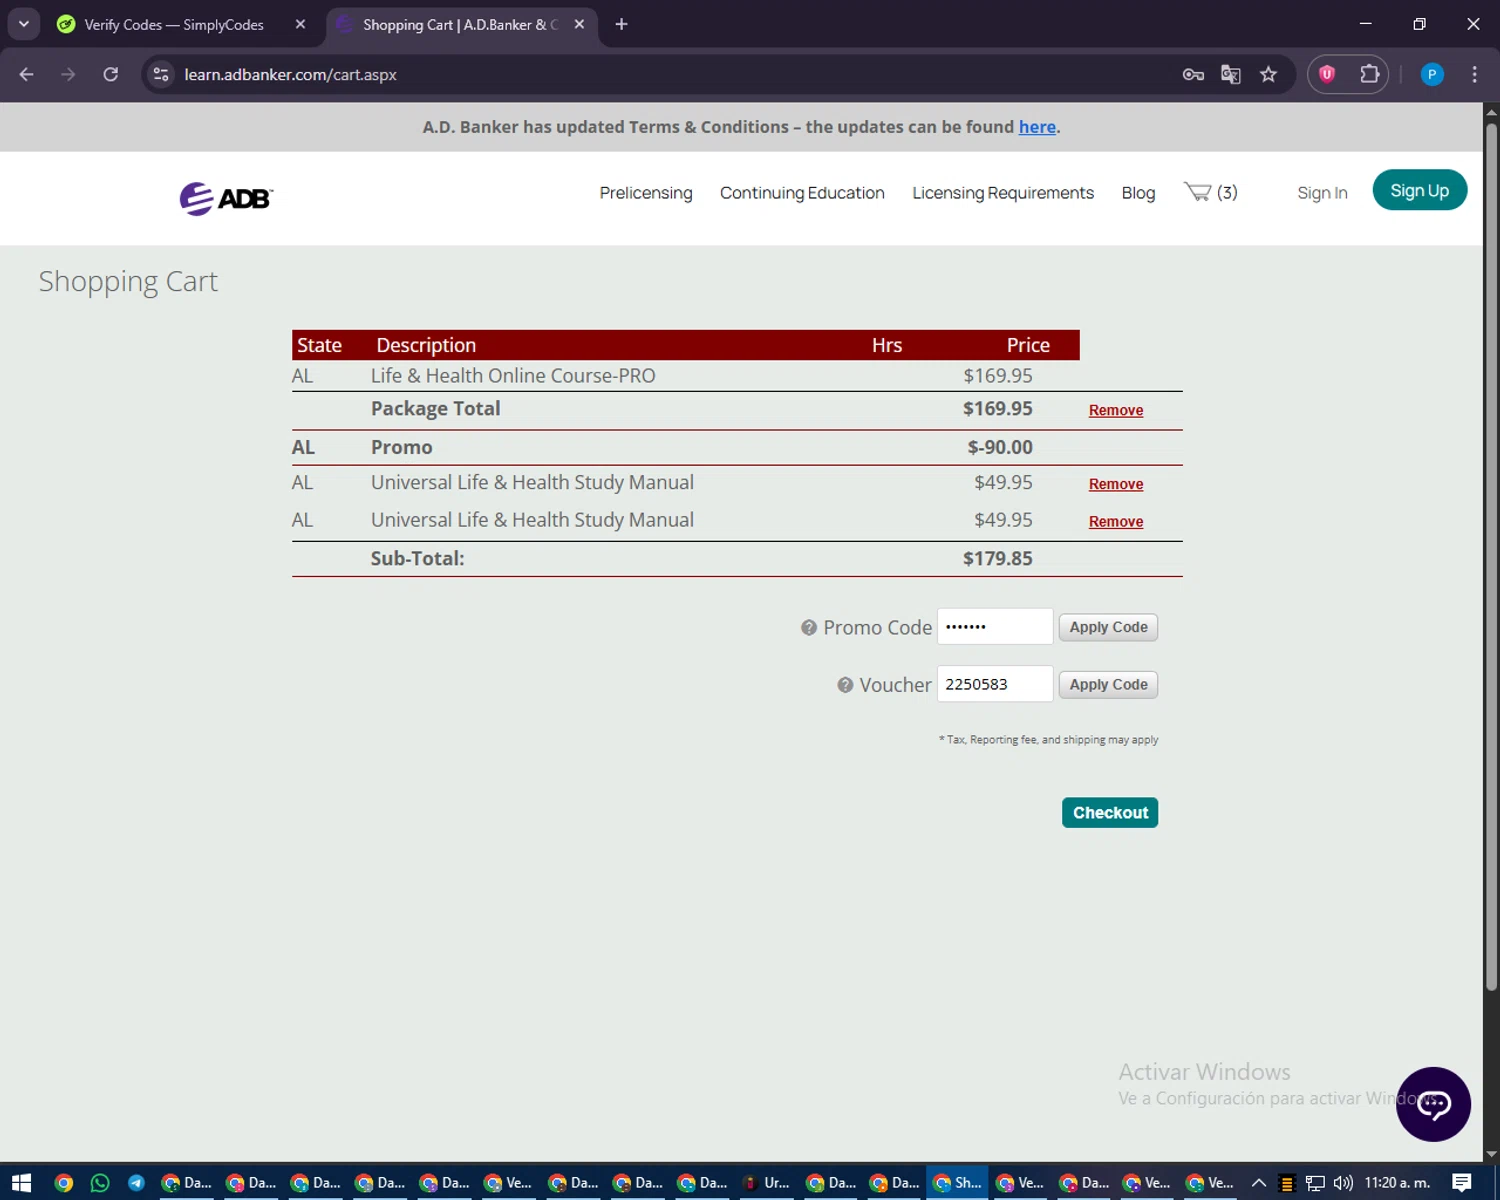This screenshot has height=1200, width=1500.
Task: Focus the Promo Code input field
Action: [995, 626]
